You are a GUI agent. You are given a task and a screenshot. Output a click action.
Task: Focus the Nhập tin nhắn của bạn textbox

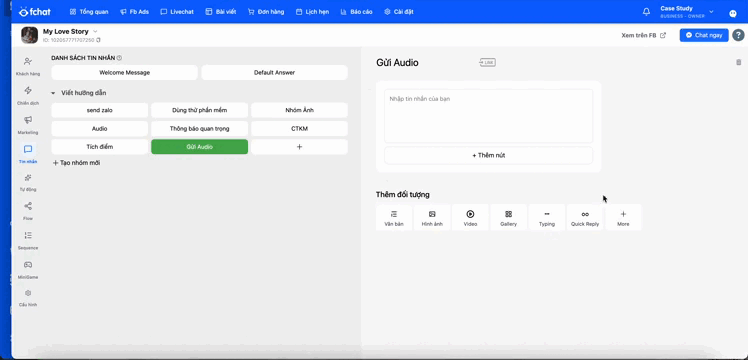pyautogui.click(x=488, y=116)
